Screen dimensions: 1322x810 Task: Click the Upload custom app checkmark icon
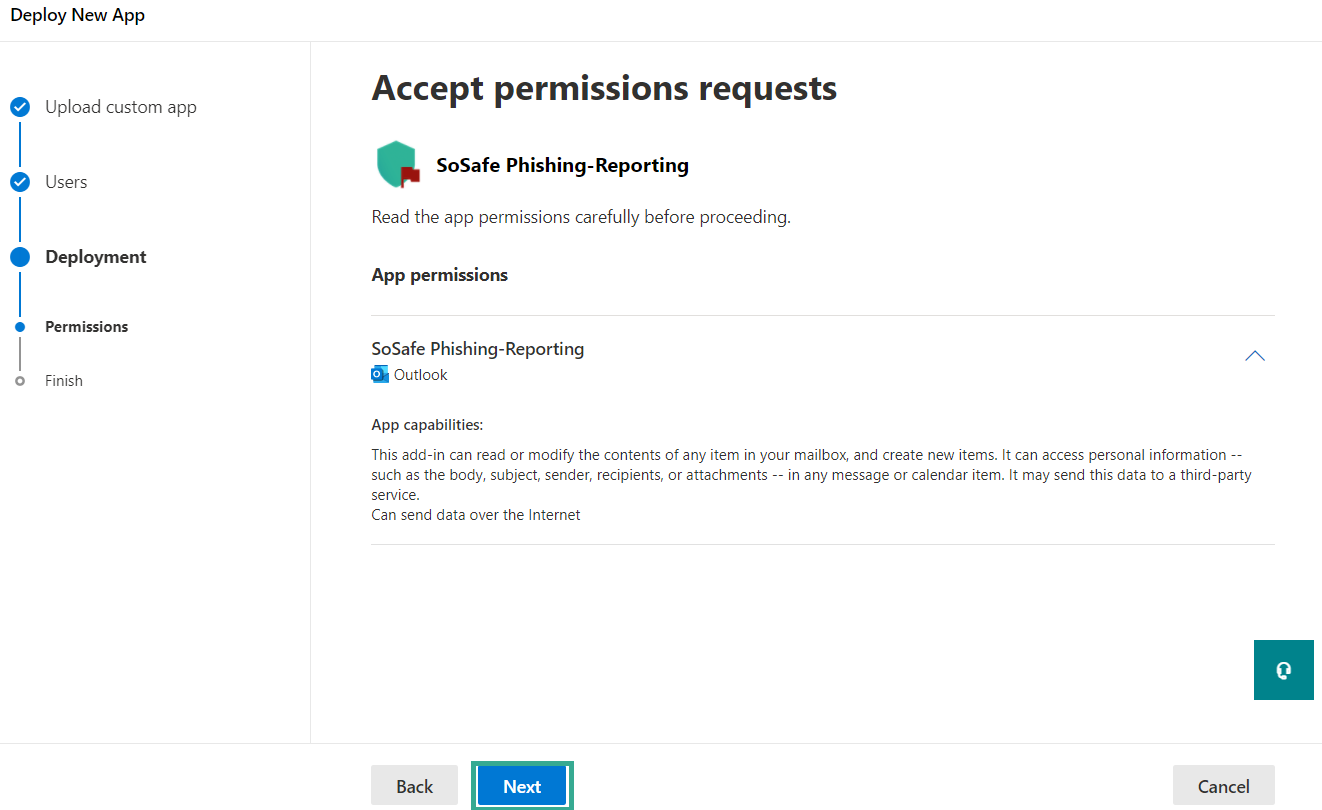click(x=20, y=107)
